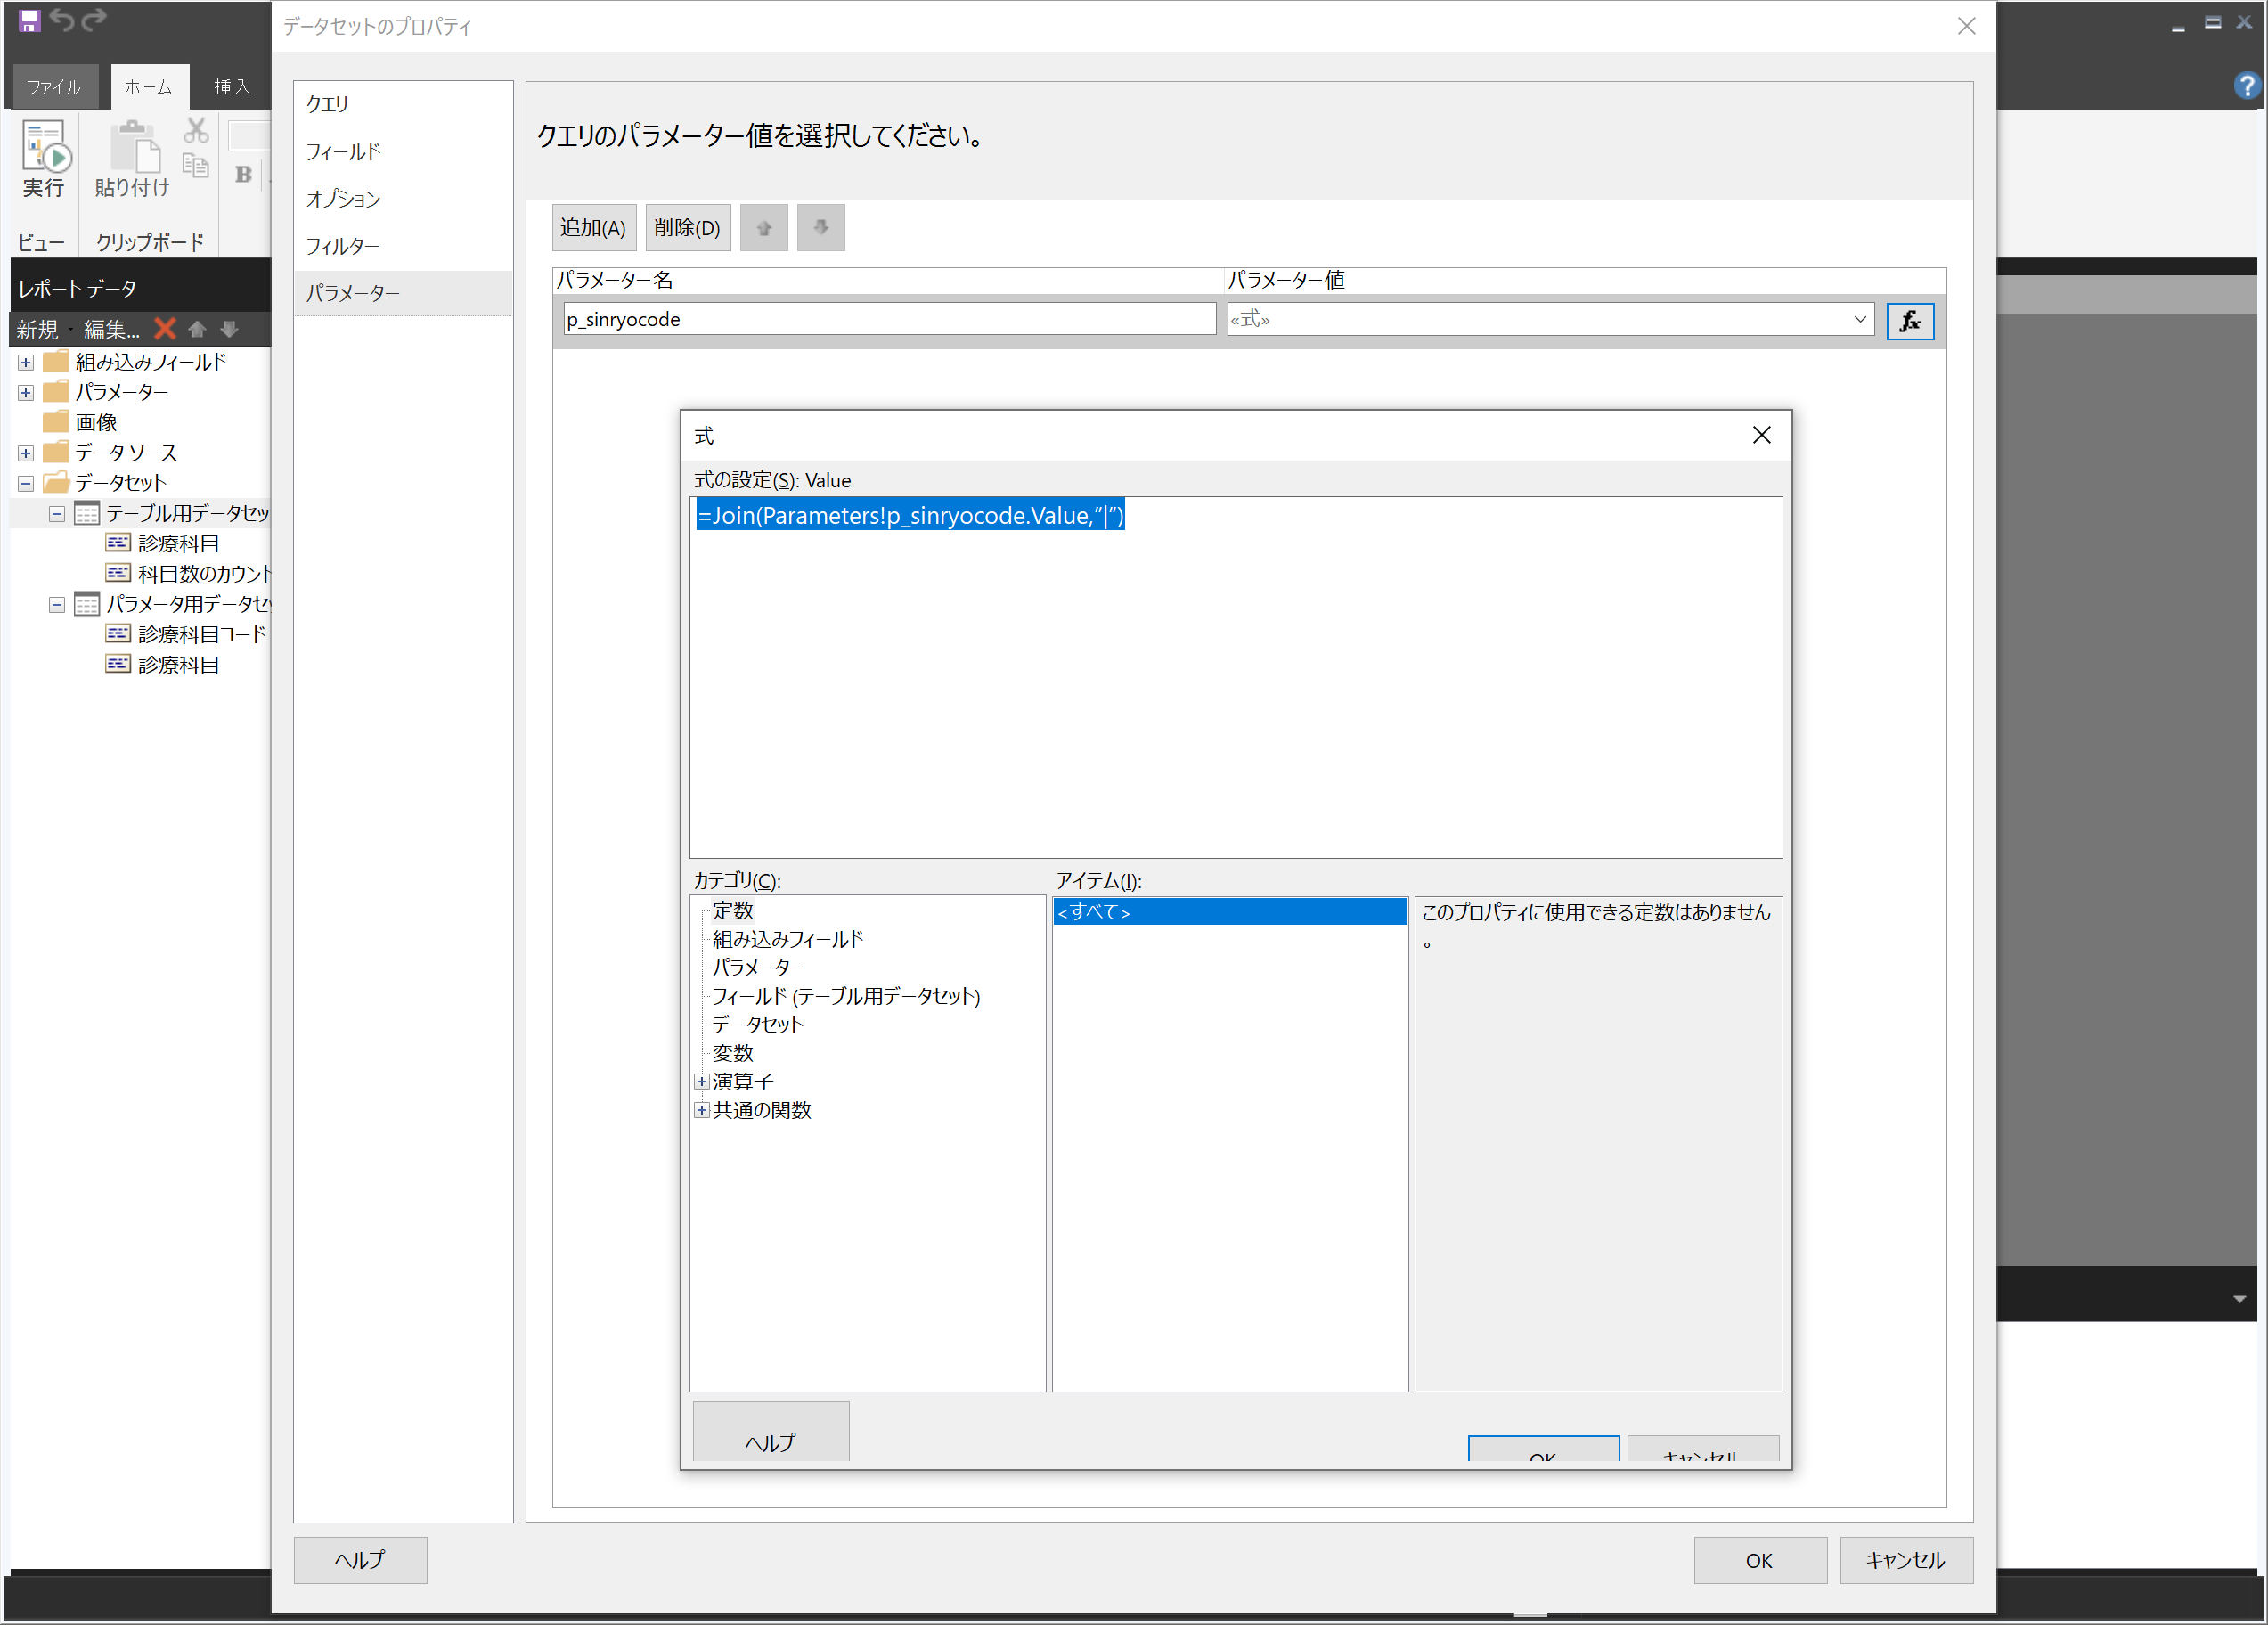Select パラメーター in the category list
The image size is (2268, 1625).
pos(758,967)
